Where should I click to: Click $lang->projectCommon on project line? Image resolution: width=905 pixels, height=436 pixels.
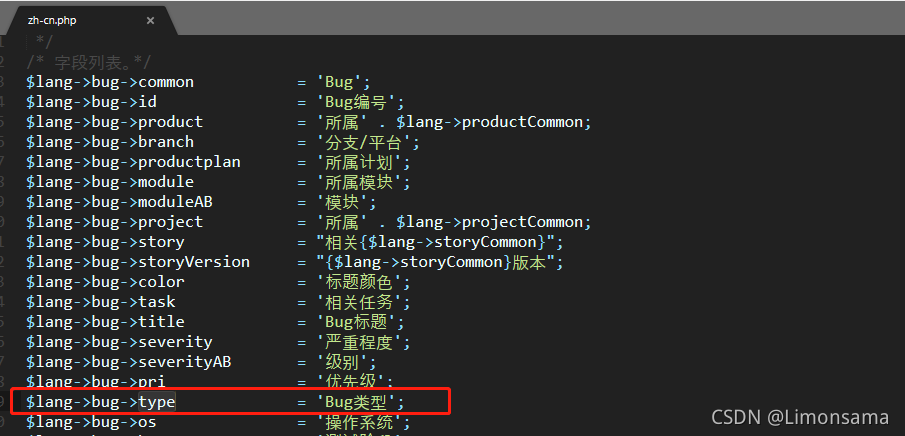click(x=490, y=222)
